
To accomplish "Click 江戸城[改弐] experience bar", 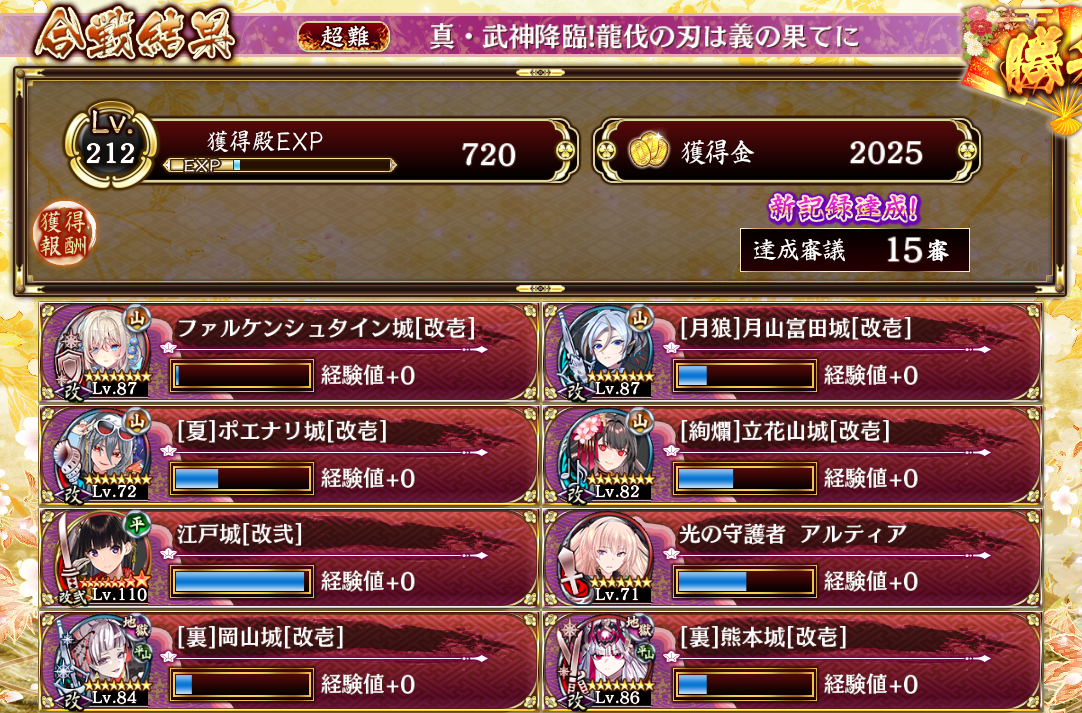I will coord(242,582).
